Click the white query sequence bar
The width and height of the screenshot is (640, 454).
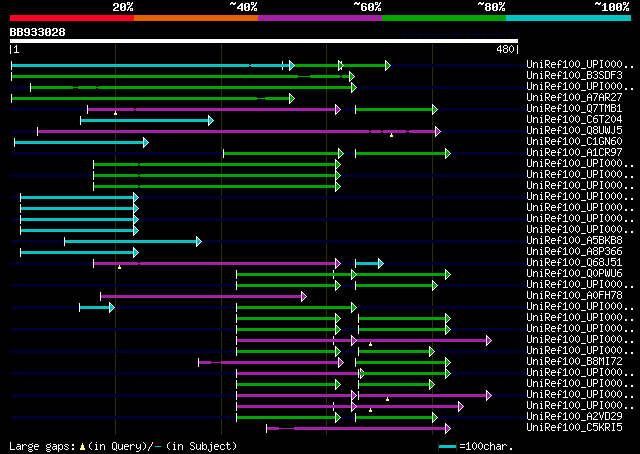(x=264, y=41)
